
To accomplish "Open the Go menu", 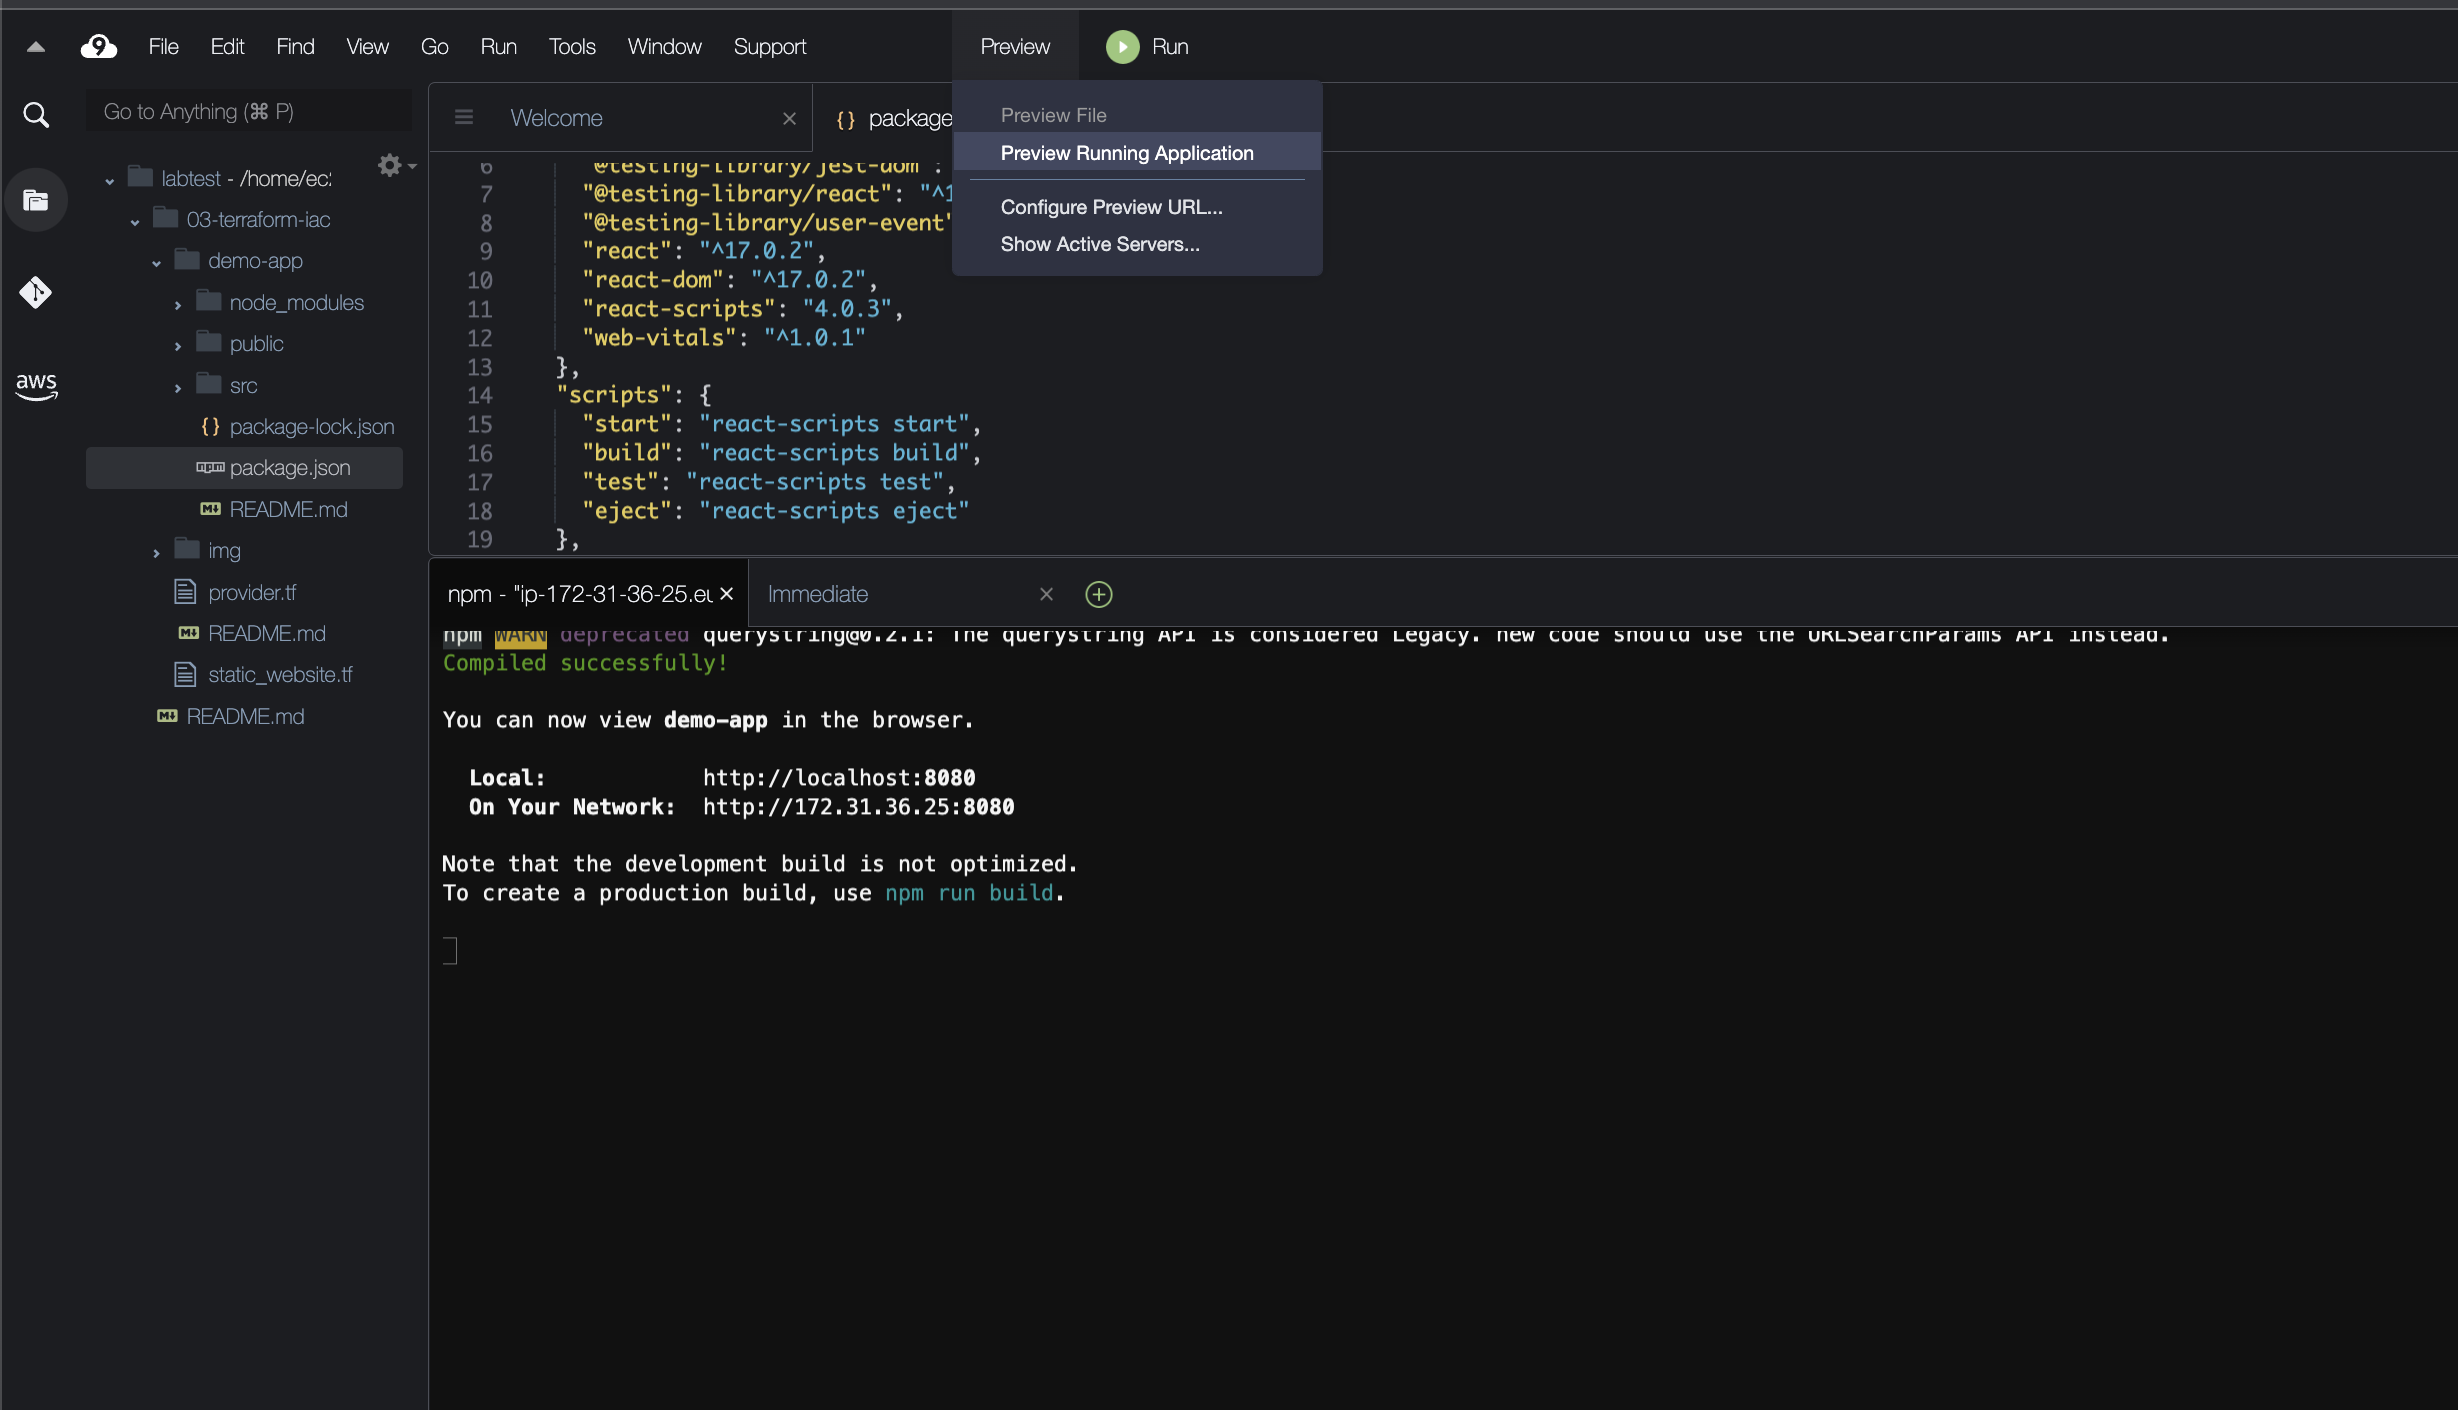I will click(434, 47).
